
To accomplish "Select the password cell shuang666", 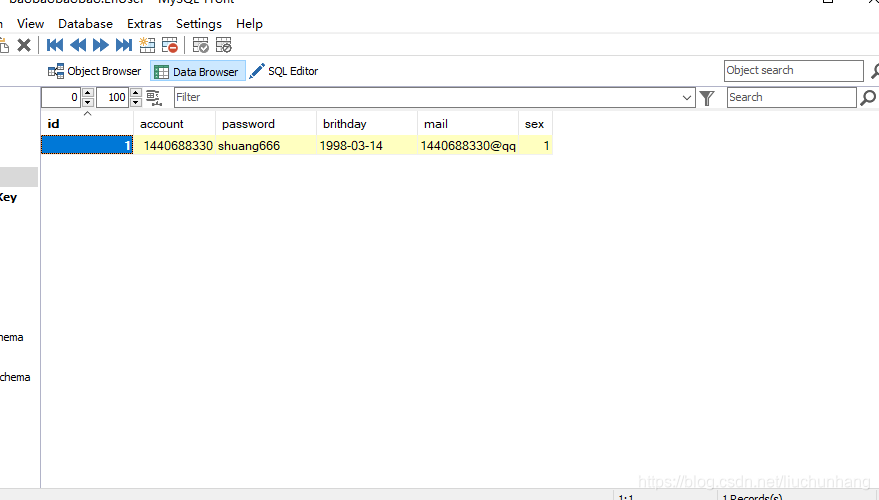I will tap(266, 145).
